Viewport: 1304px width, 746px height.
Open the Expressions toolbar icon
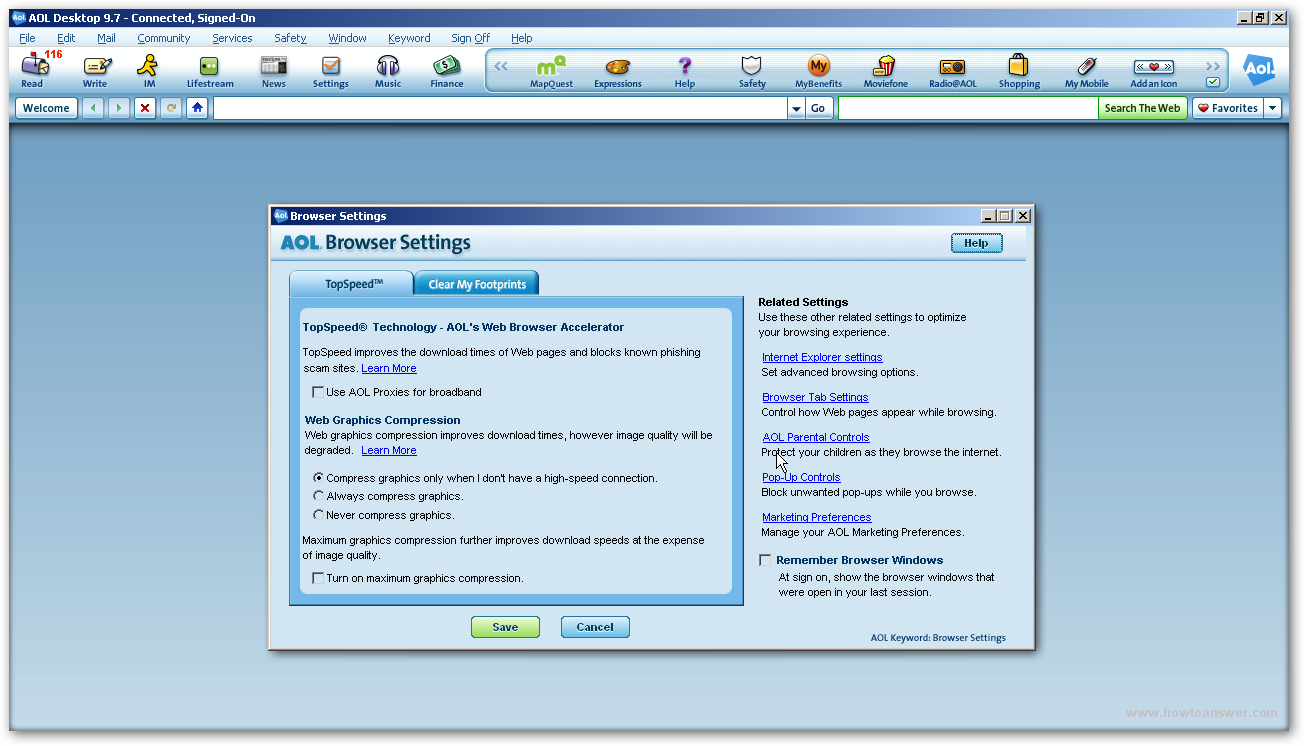coord(617,70)
